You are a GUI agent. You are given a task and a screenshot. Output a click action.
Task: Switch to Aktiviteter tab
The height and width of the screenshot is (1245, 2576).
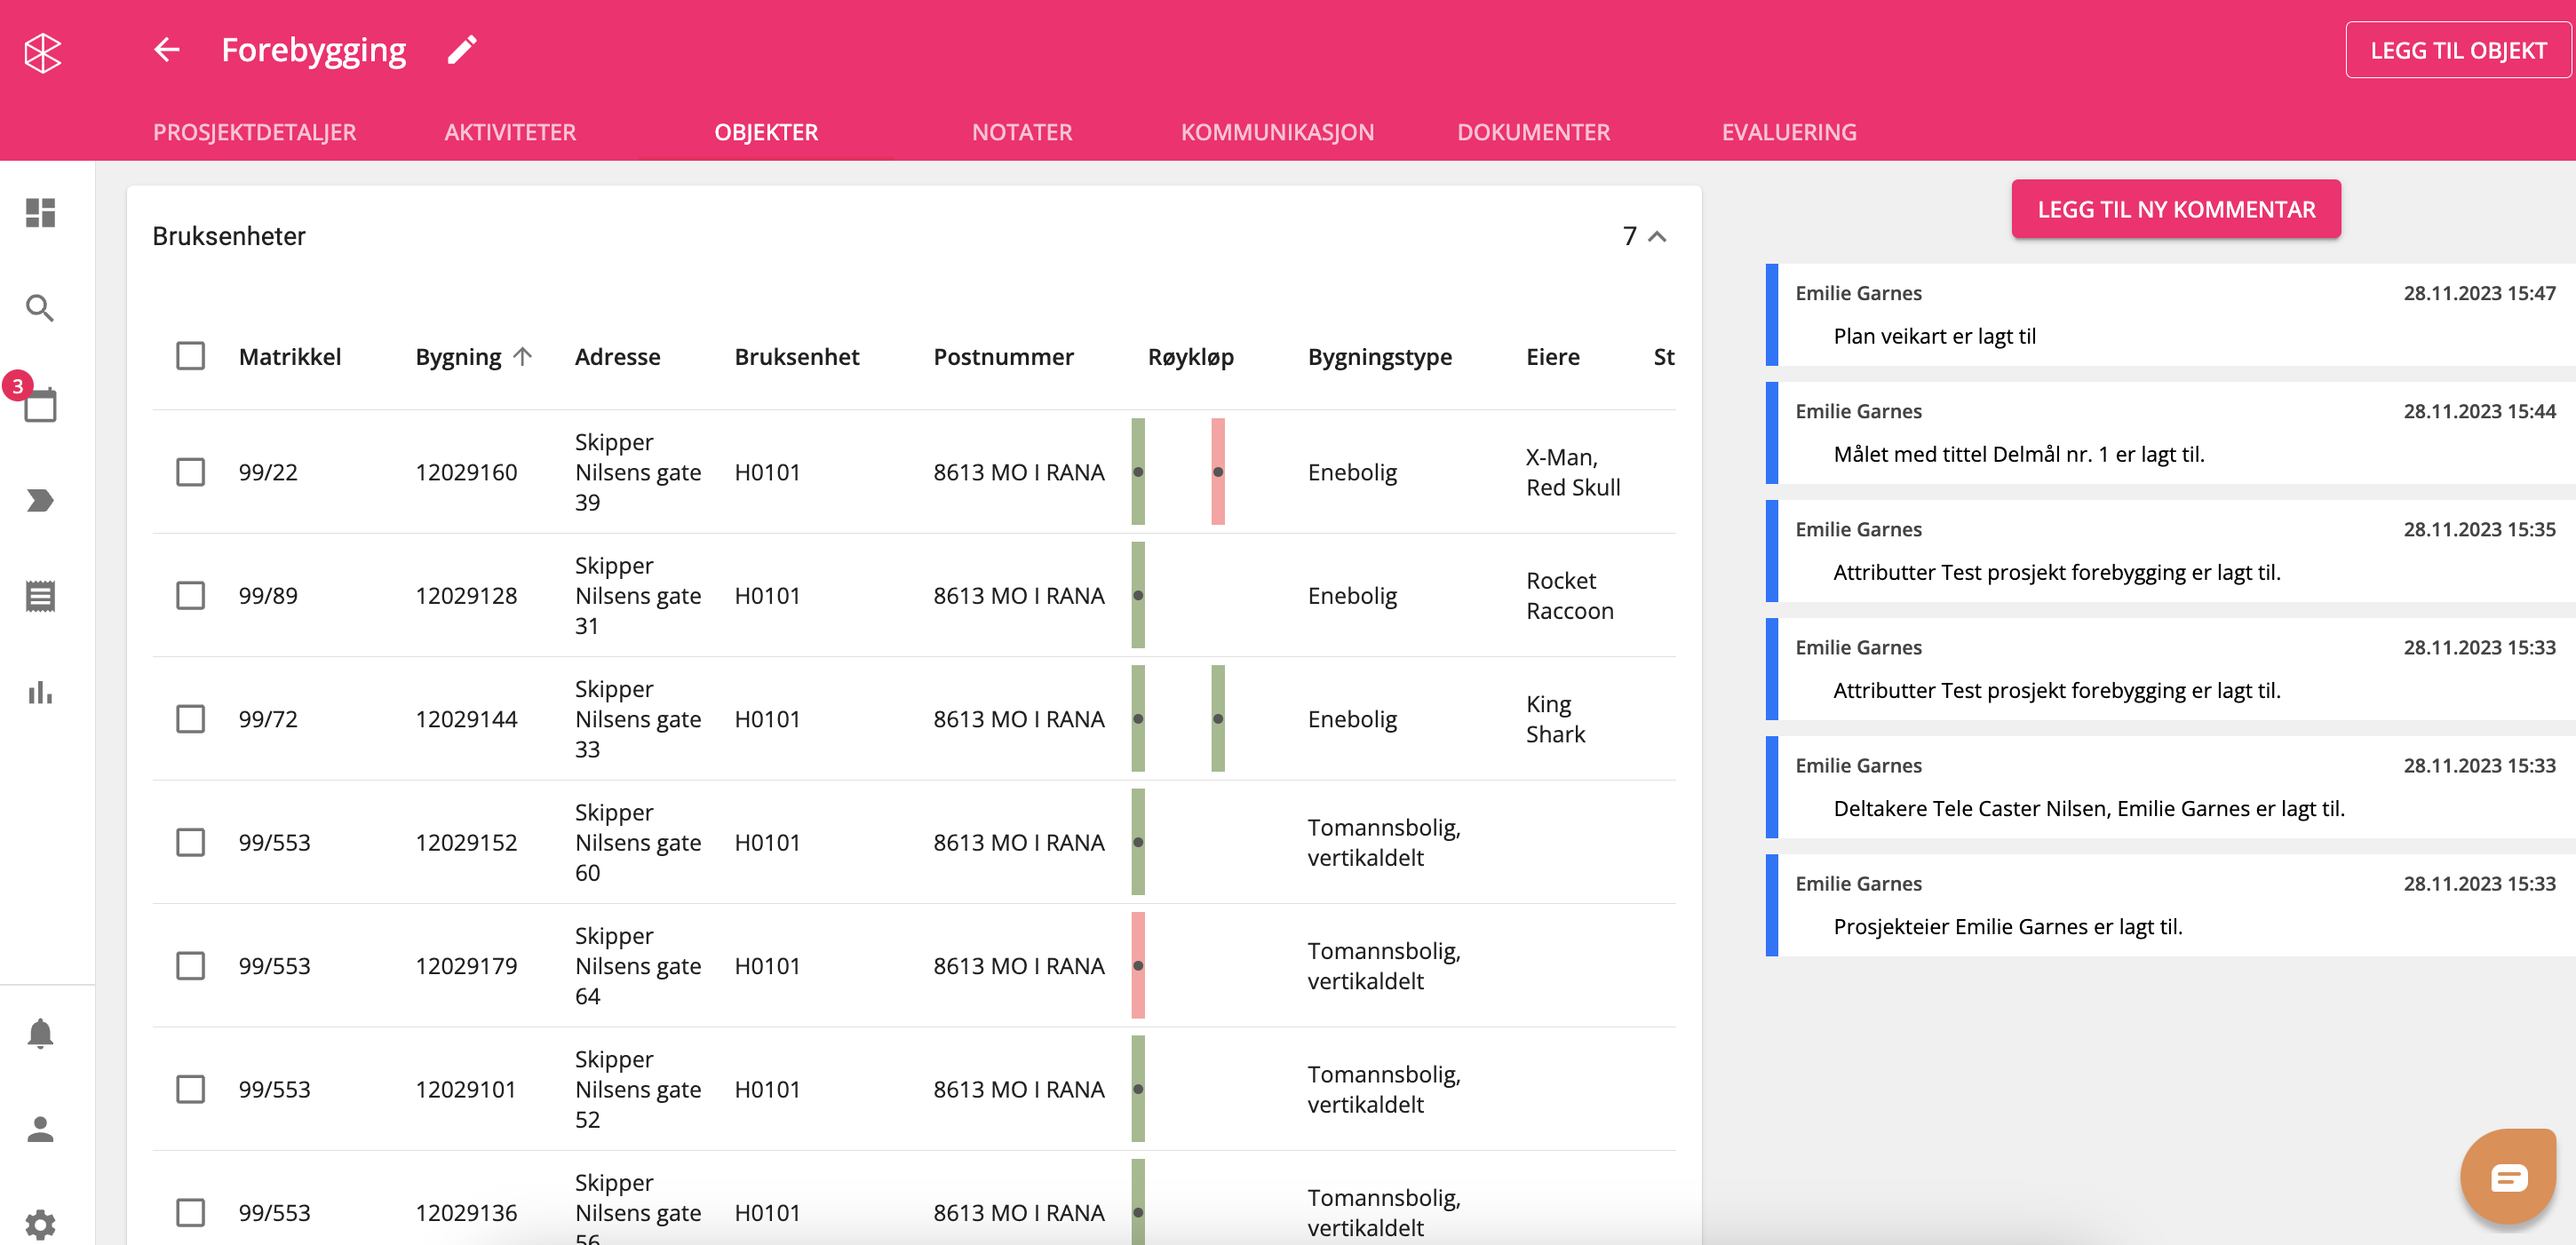[x=510, y=132]
